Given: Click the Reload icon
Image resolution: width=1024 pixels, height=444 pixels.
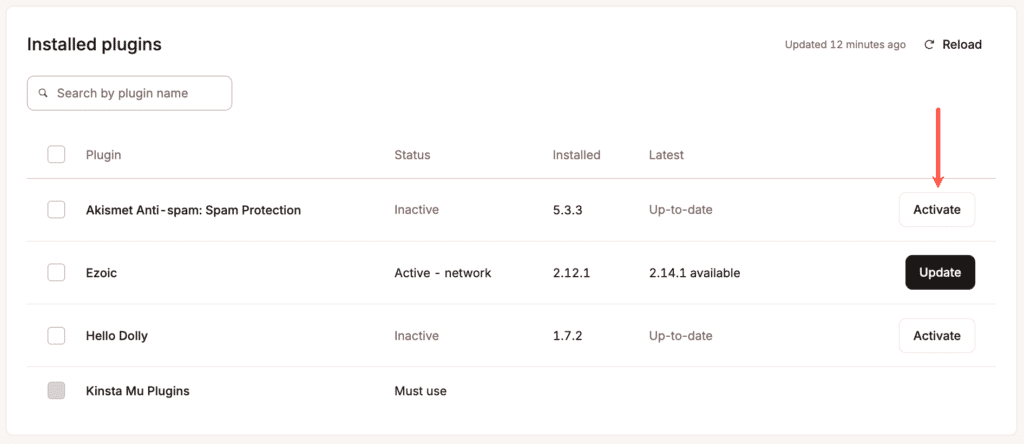Looking at the screenshot, I should (x=929, y=45).
